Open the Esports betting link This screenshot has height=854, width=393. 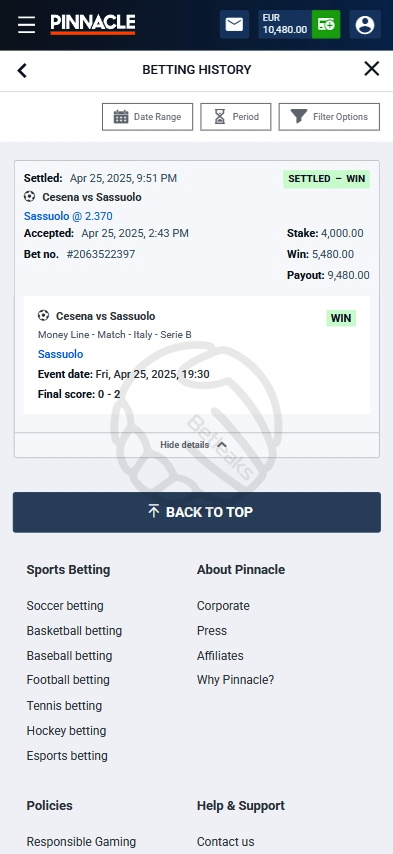pyautogui.click(x=67, y=755)
